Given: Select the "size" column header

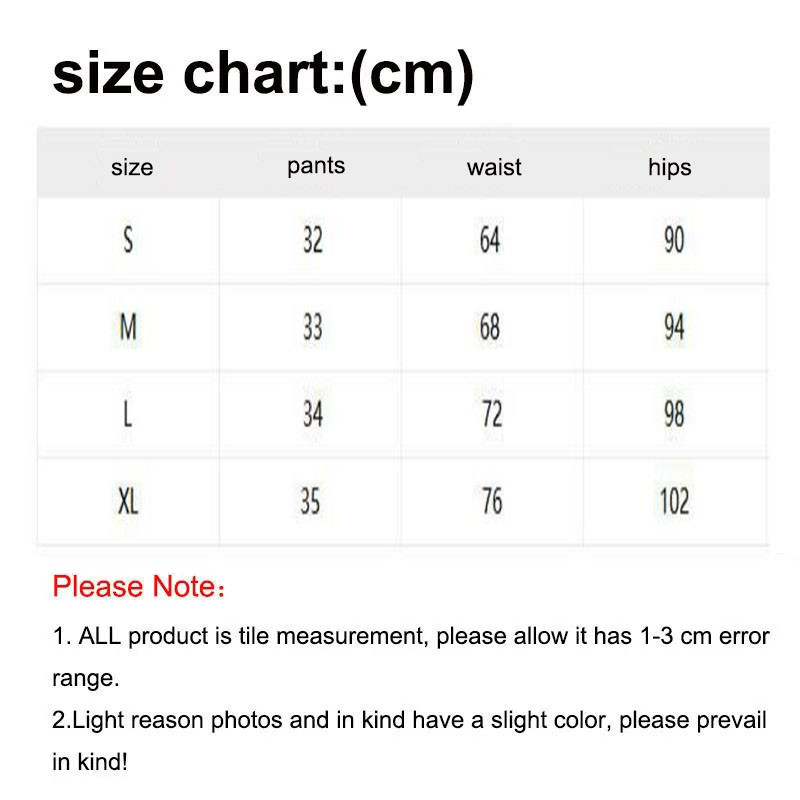Looking at the screenshot, I should tap(131, 167).
